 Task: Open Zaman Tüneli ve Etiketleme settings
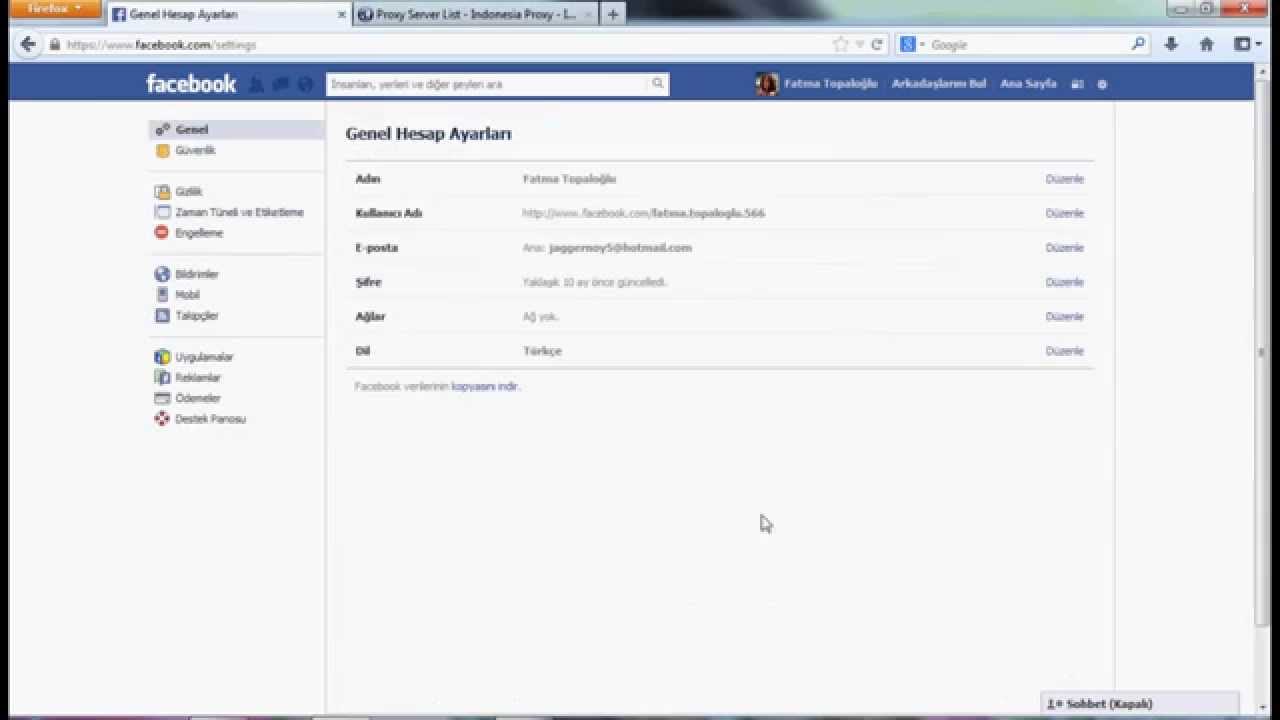click(x=239, y=212)
